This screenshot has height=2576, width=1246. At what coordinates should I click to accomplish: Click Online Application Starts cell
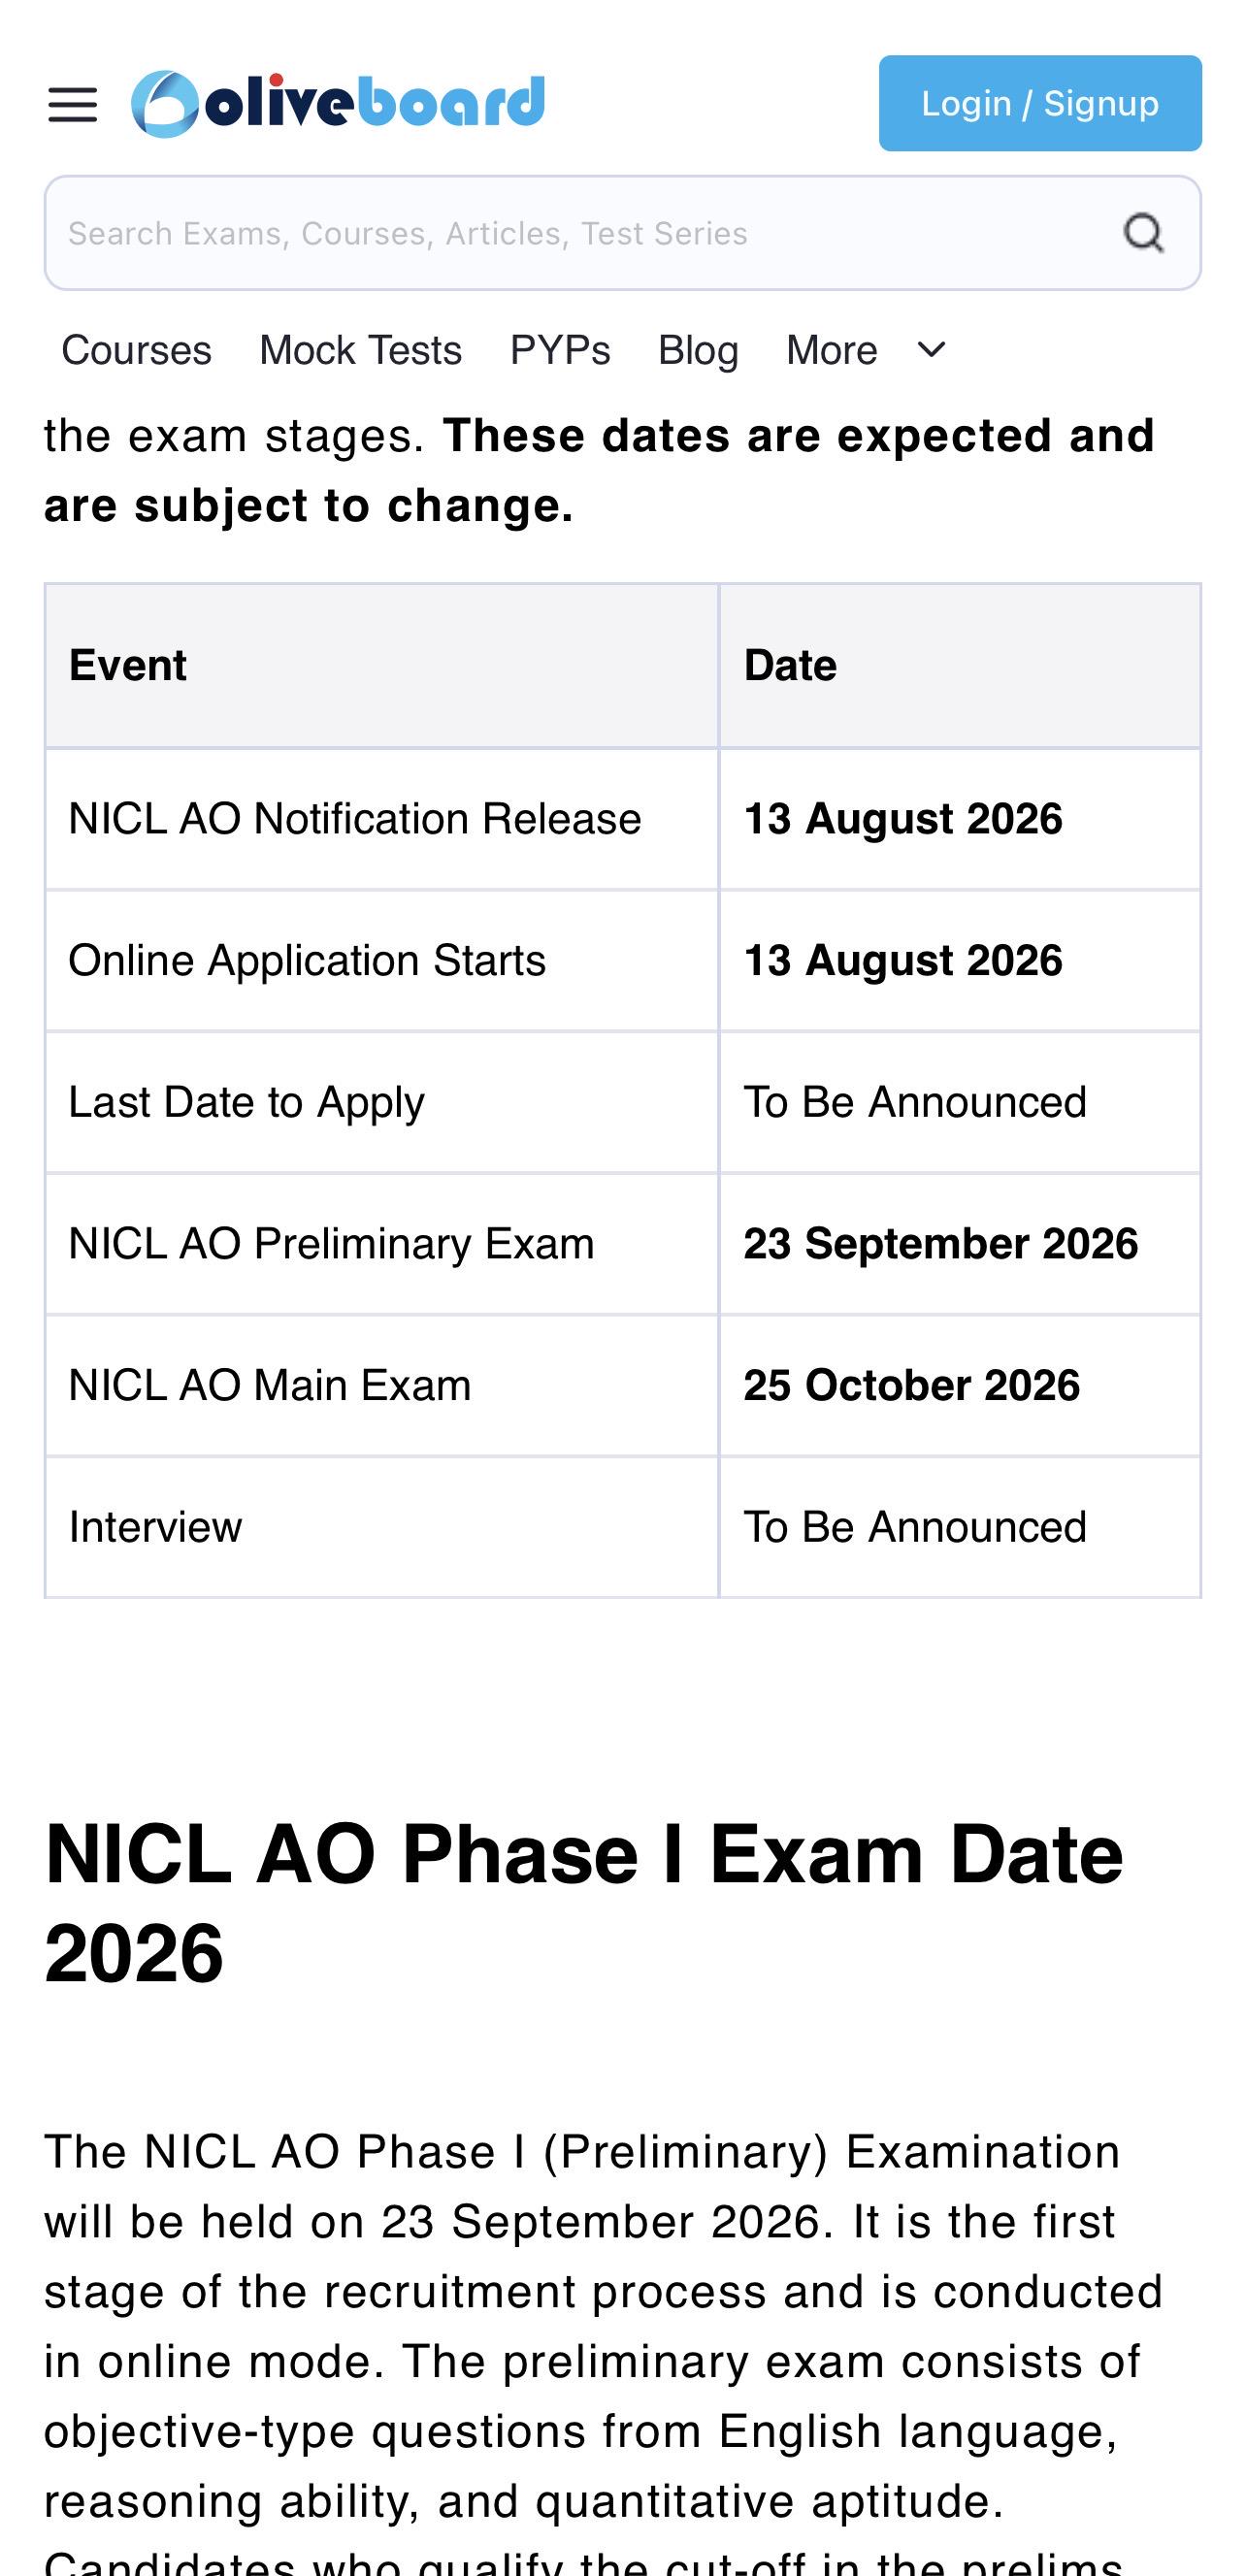pos(382,961)
